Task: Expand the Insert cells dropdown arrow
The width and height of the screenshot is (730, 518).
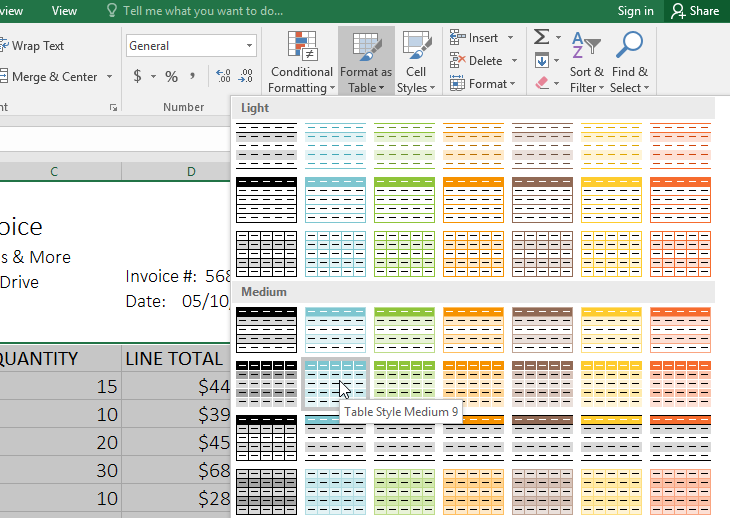Action: 510,38
